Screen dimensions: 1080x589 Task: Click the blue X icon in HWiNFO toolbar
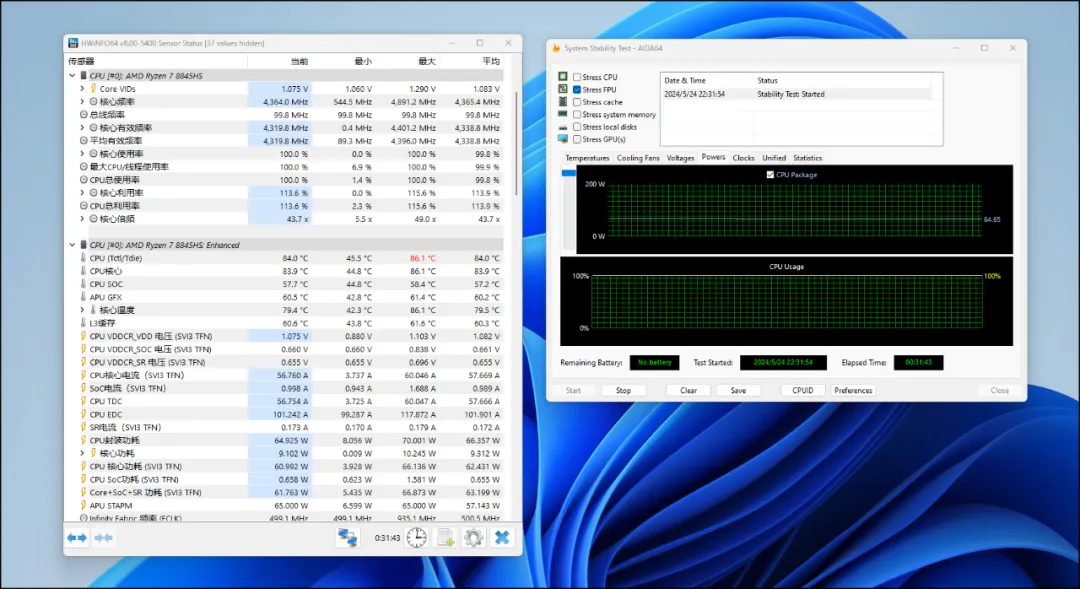point(502,537)
